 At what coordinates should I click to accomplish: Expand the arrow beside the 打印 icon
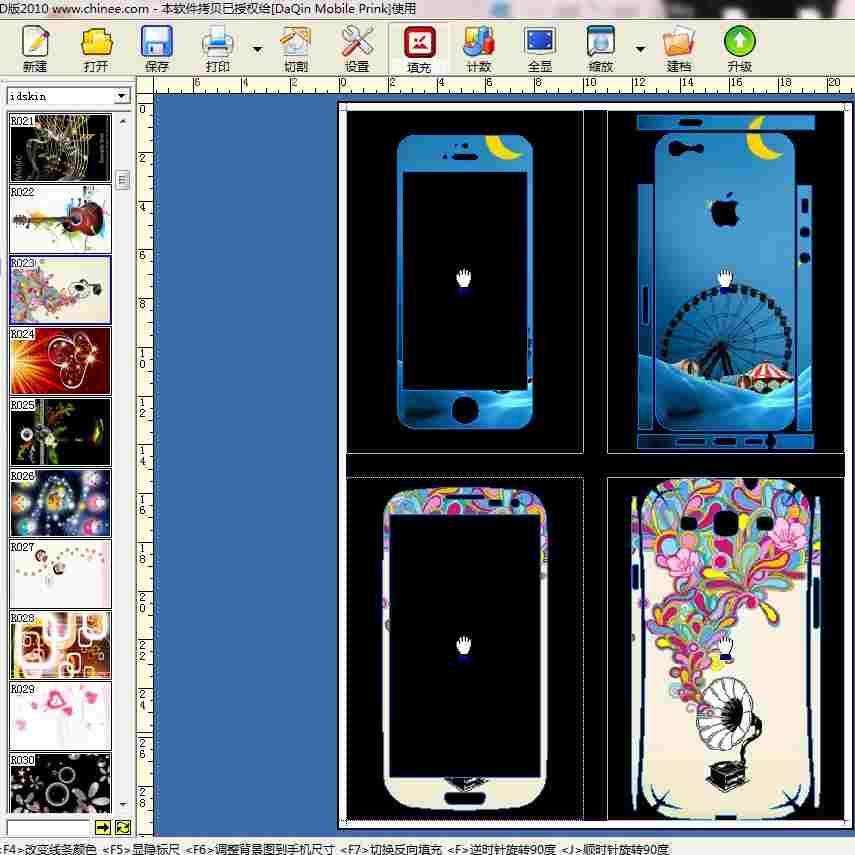pyautogui.click(x=257, y=49)
